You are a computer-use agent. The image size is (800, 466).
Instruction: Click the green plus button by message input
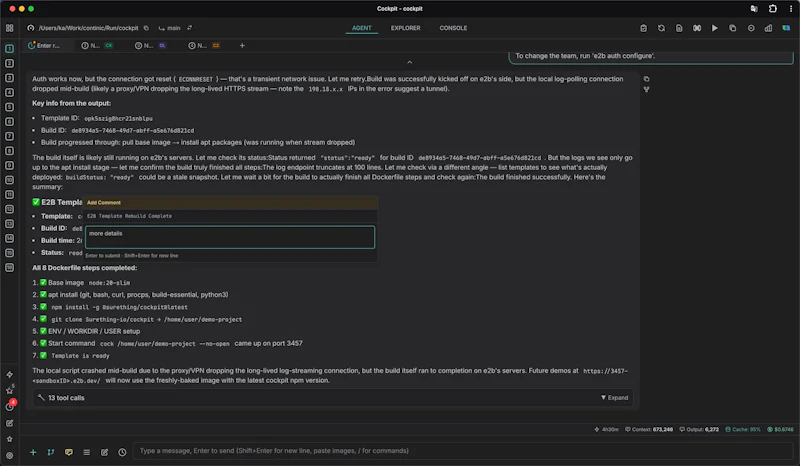pos(33,452)
